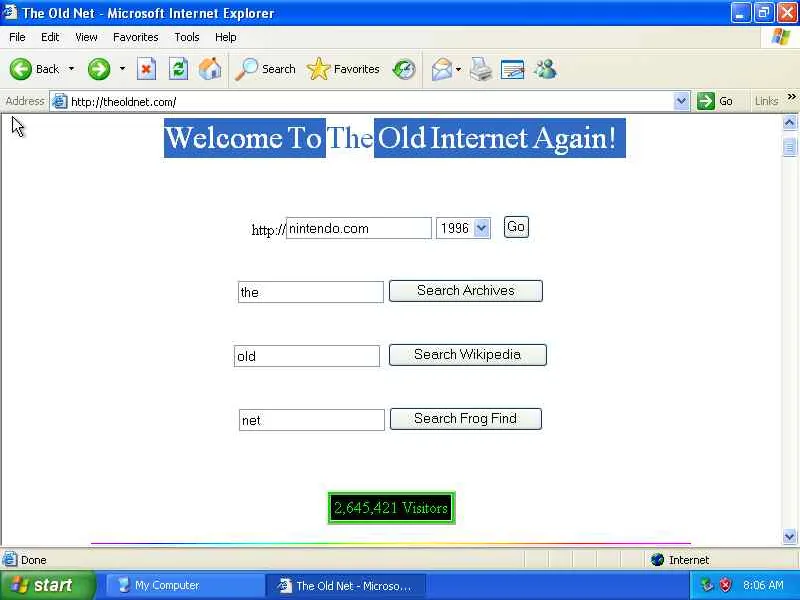
Task: Open the Edit menu
Action: (x=50, y=37)
